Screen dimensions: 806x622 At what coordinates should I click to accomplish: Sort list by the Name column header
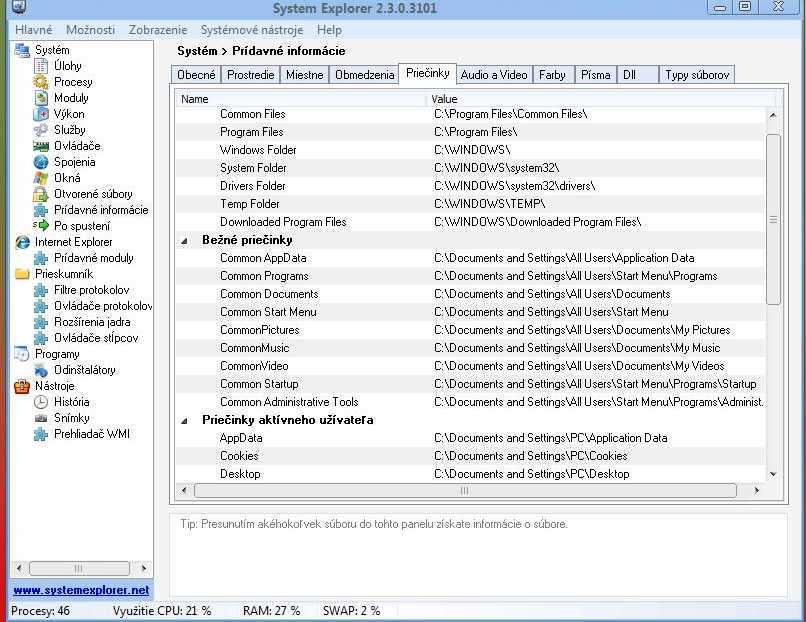point(300,99)
